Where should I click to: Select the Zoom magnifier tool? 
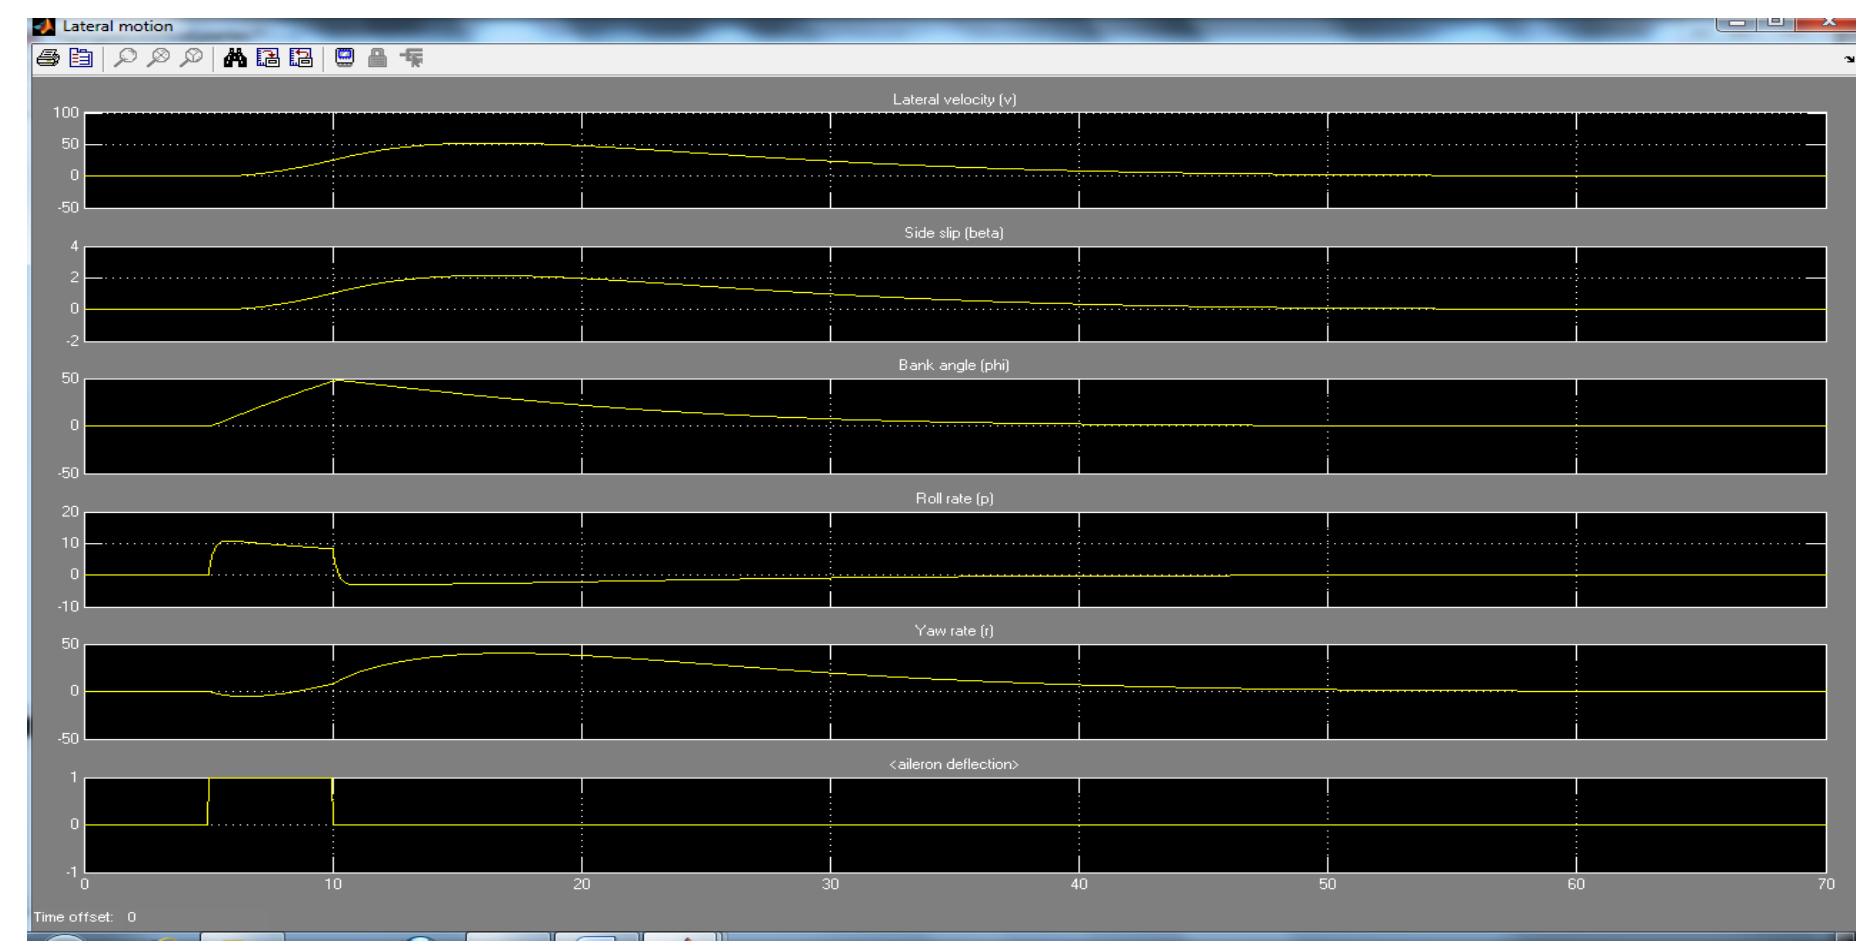click(x=124, y=59)
